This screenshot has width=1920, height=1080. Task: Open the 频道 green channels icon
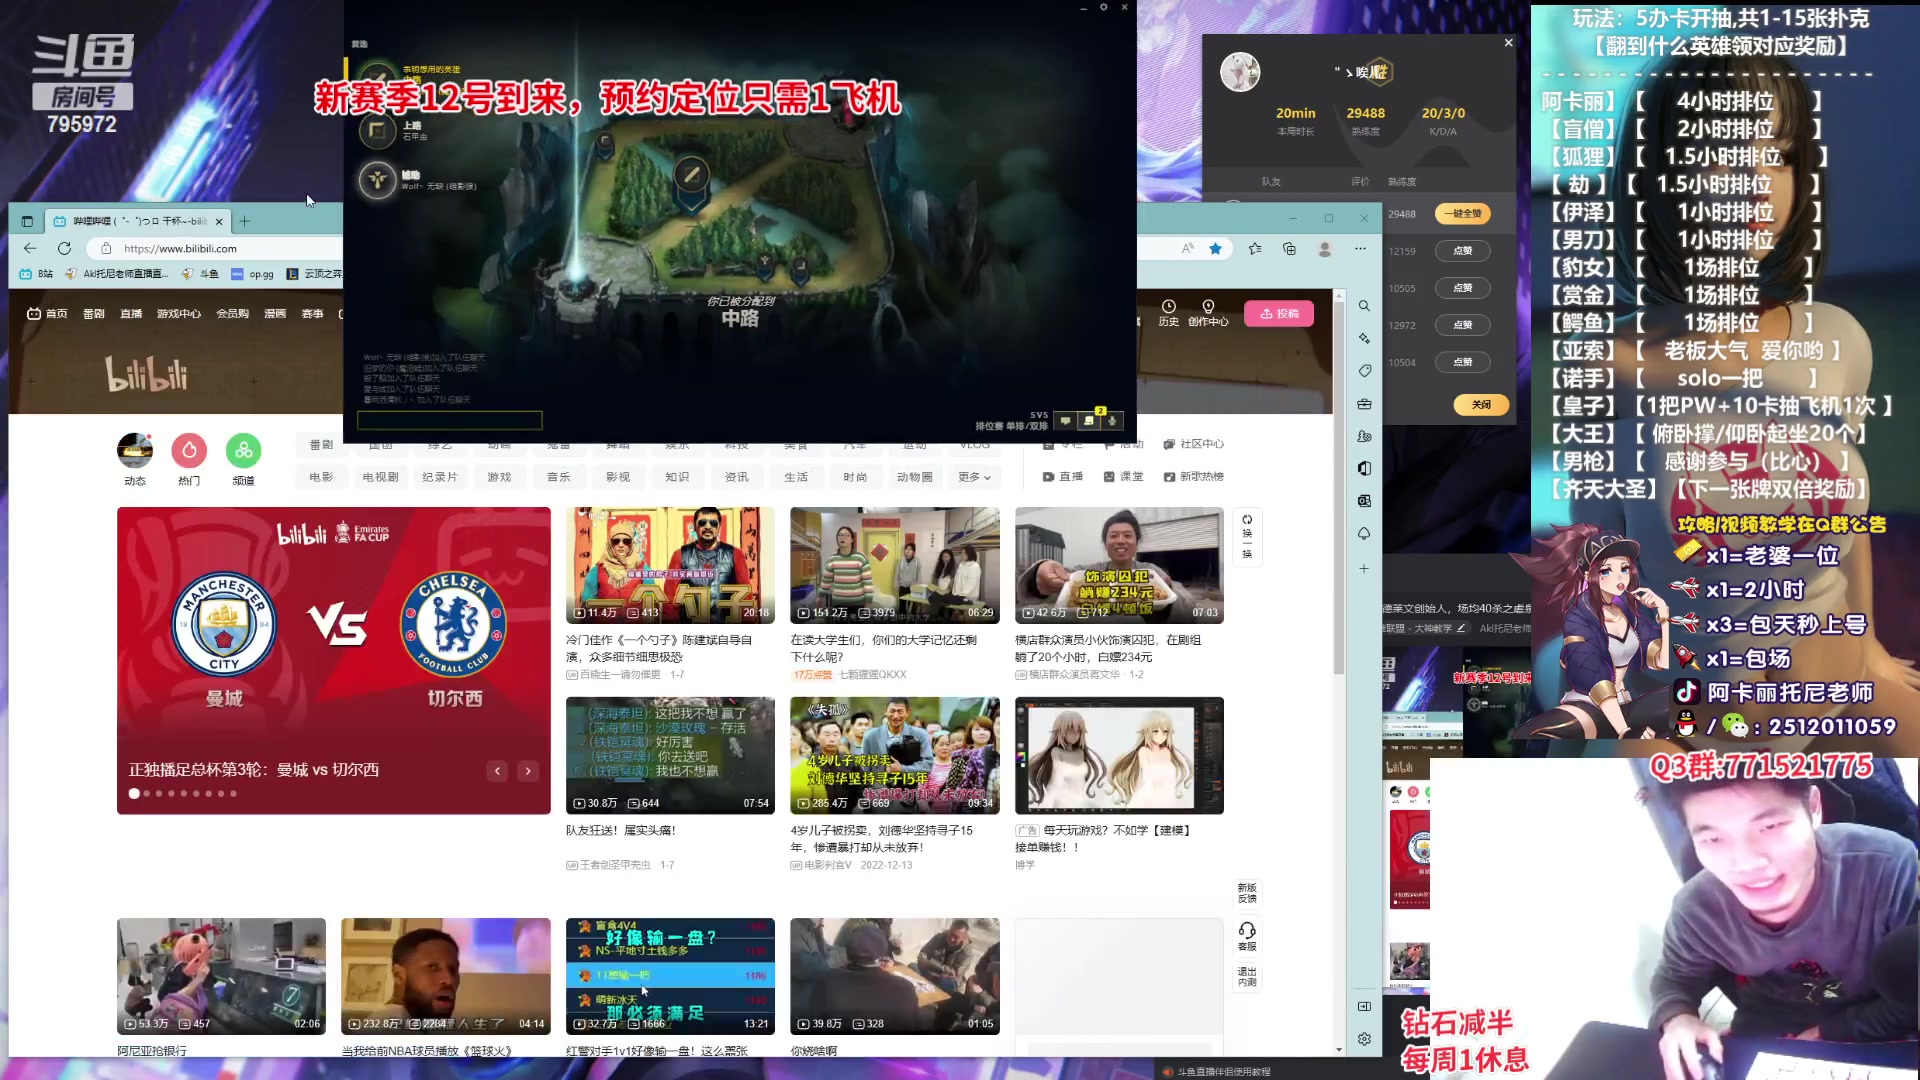(x=243, y=451)
